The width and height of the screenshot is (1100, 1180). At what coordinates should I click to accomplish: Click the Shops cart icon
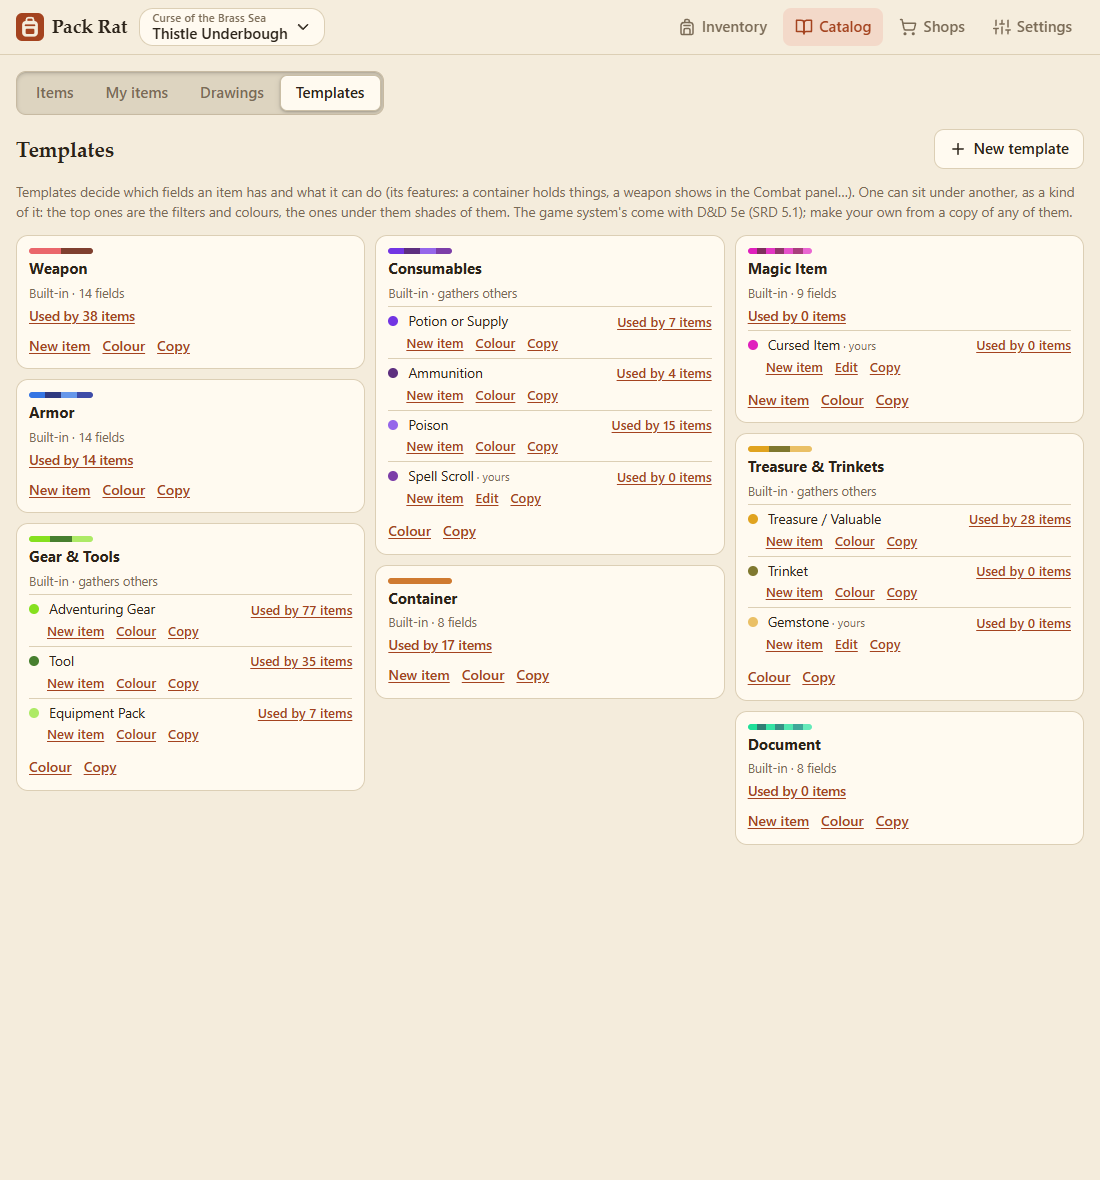pyautogui.click(x=908, y=27)
